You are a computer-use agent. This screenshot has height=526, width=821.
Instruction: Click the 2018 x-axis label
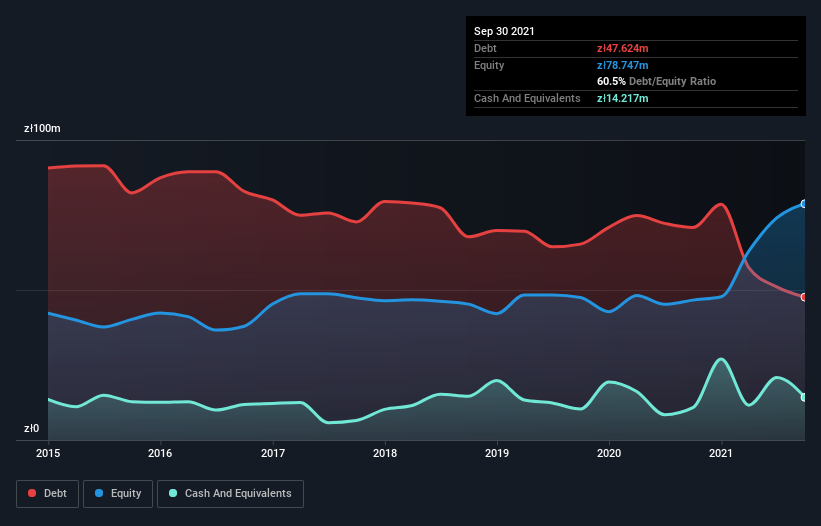coord(385,453)
